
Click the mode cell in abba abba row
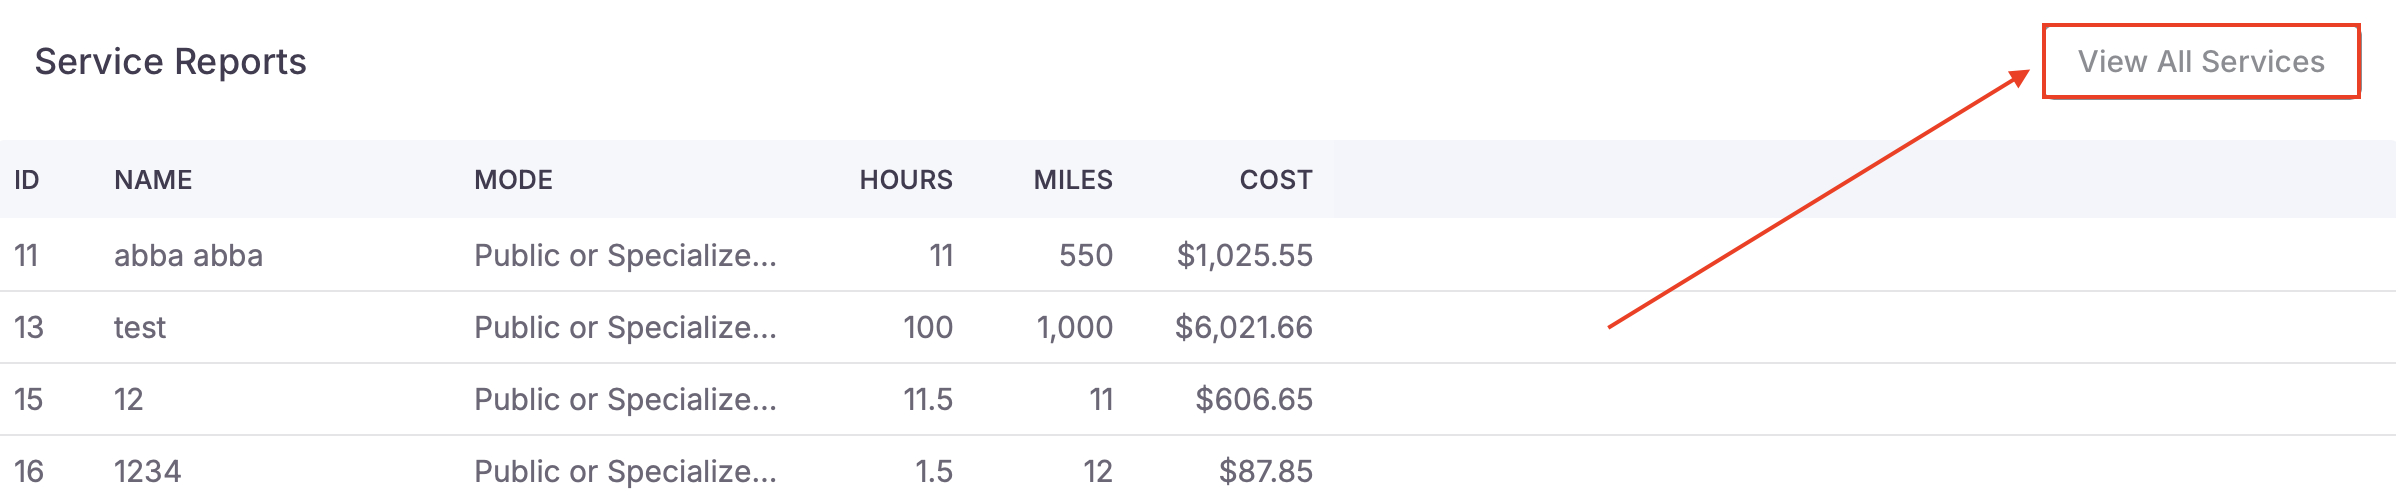coord(625,256)
